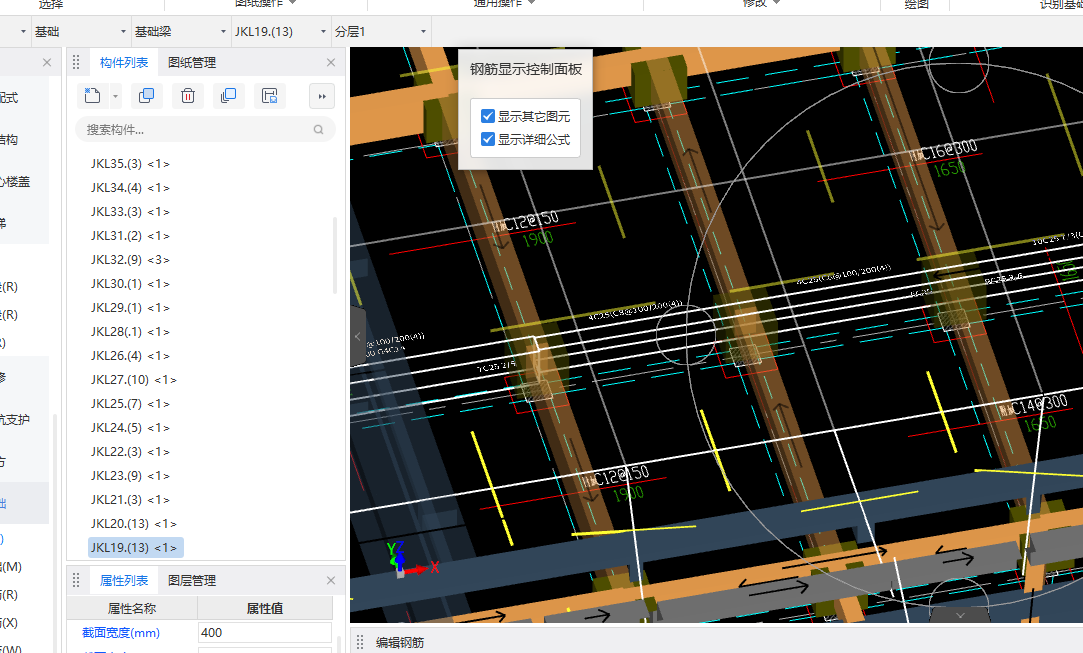
Task: Click the save component archive icon
Action: 270,95
